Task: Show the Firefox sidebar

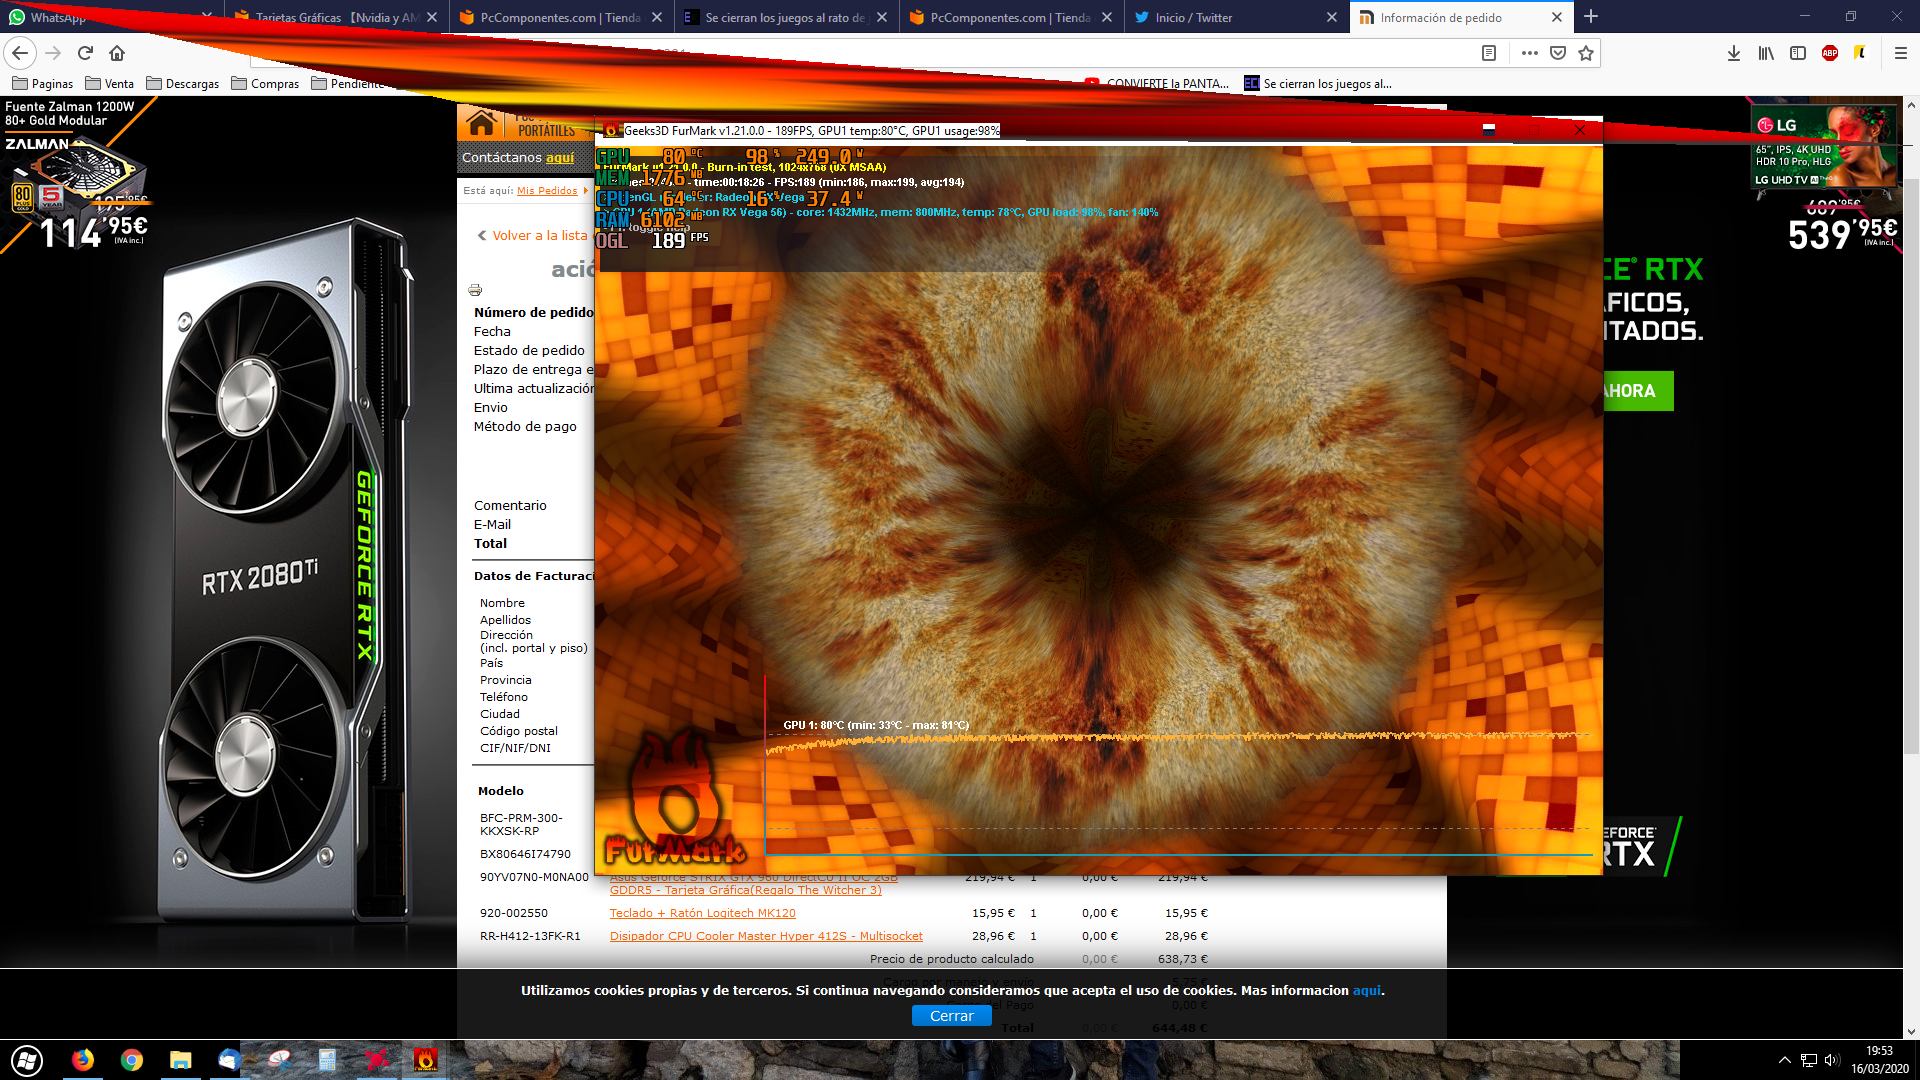Action: (1798, 53)
